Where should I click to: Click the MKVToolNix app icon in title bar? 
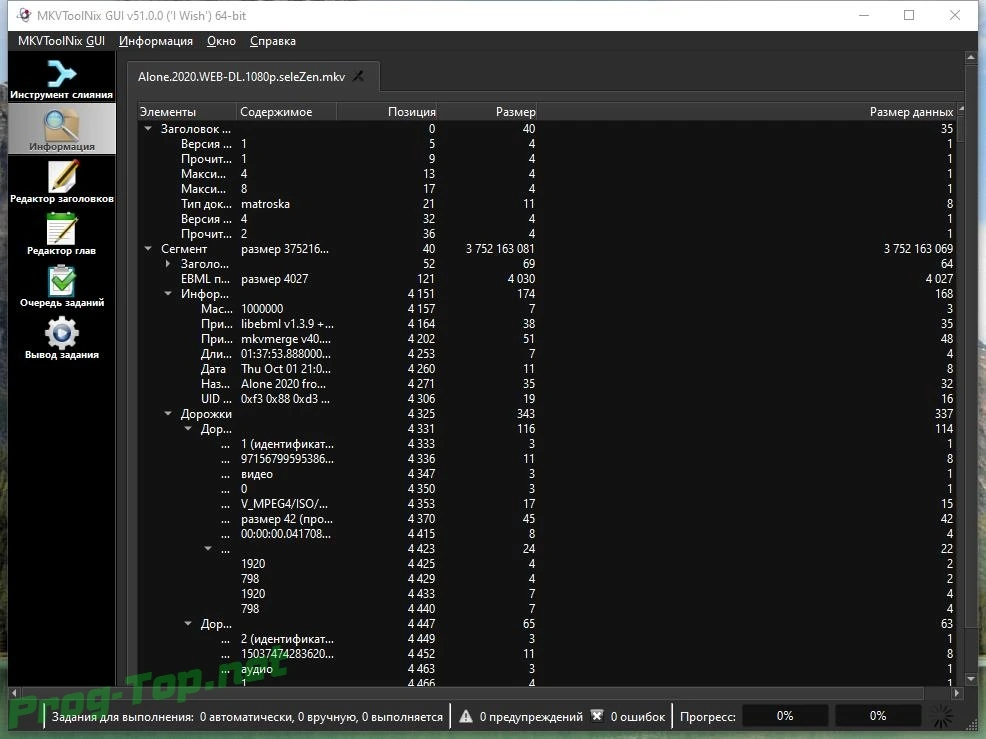pos(24,15)
